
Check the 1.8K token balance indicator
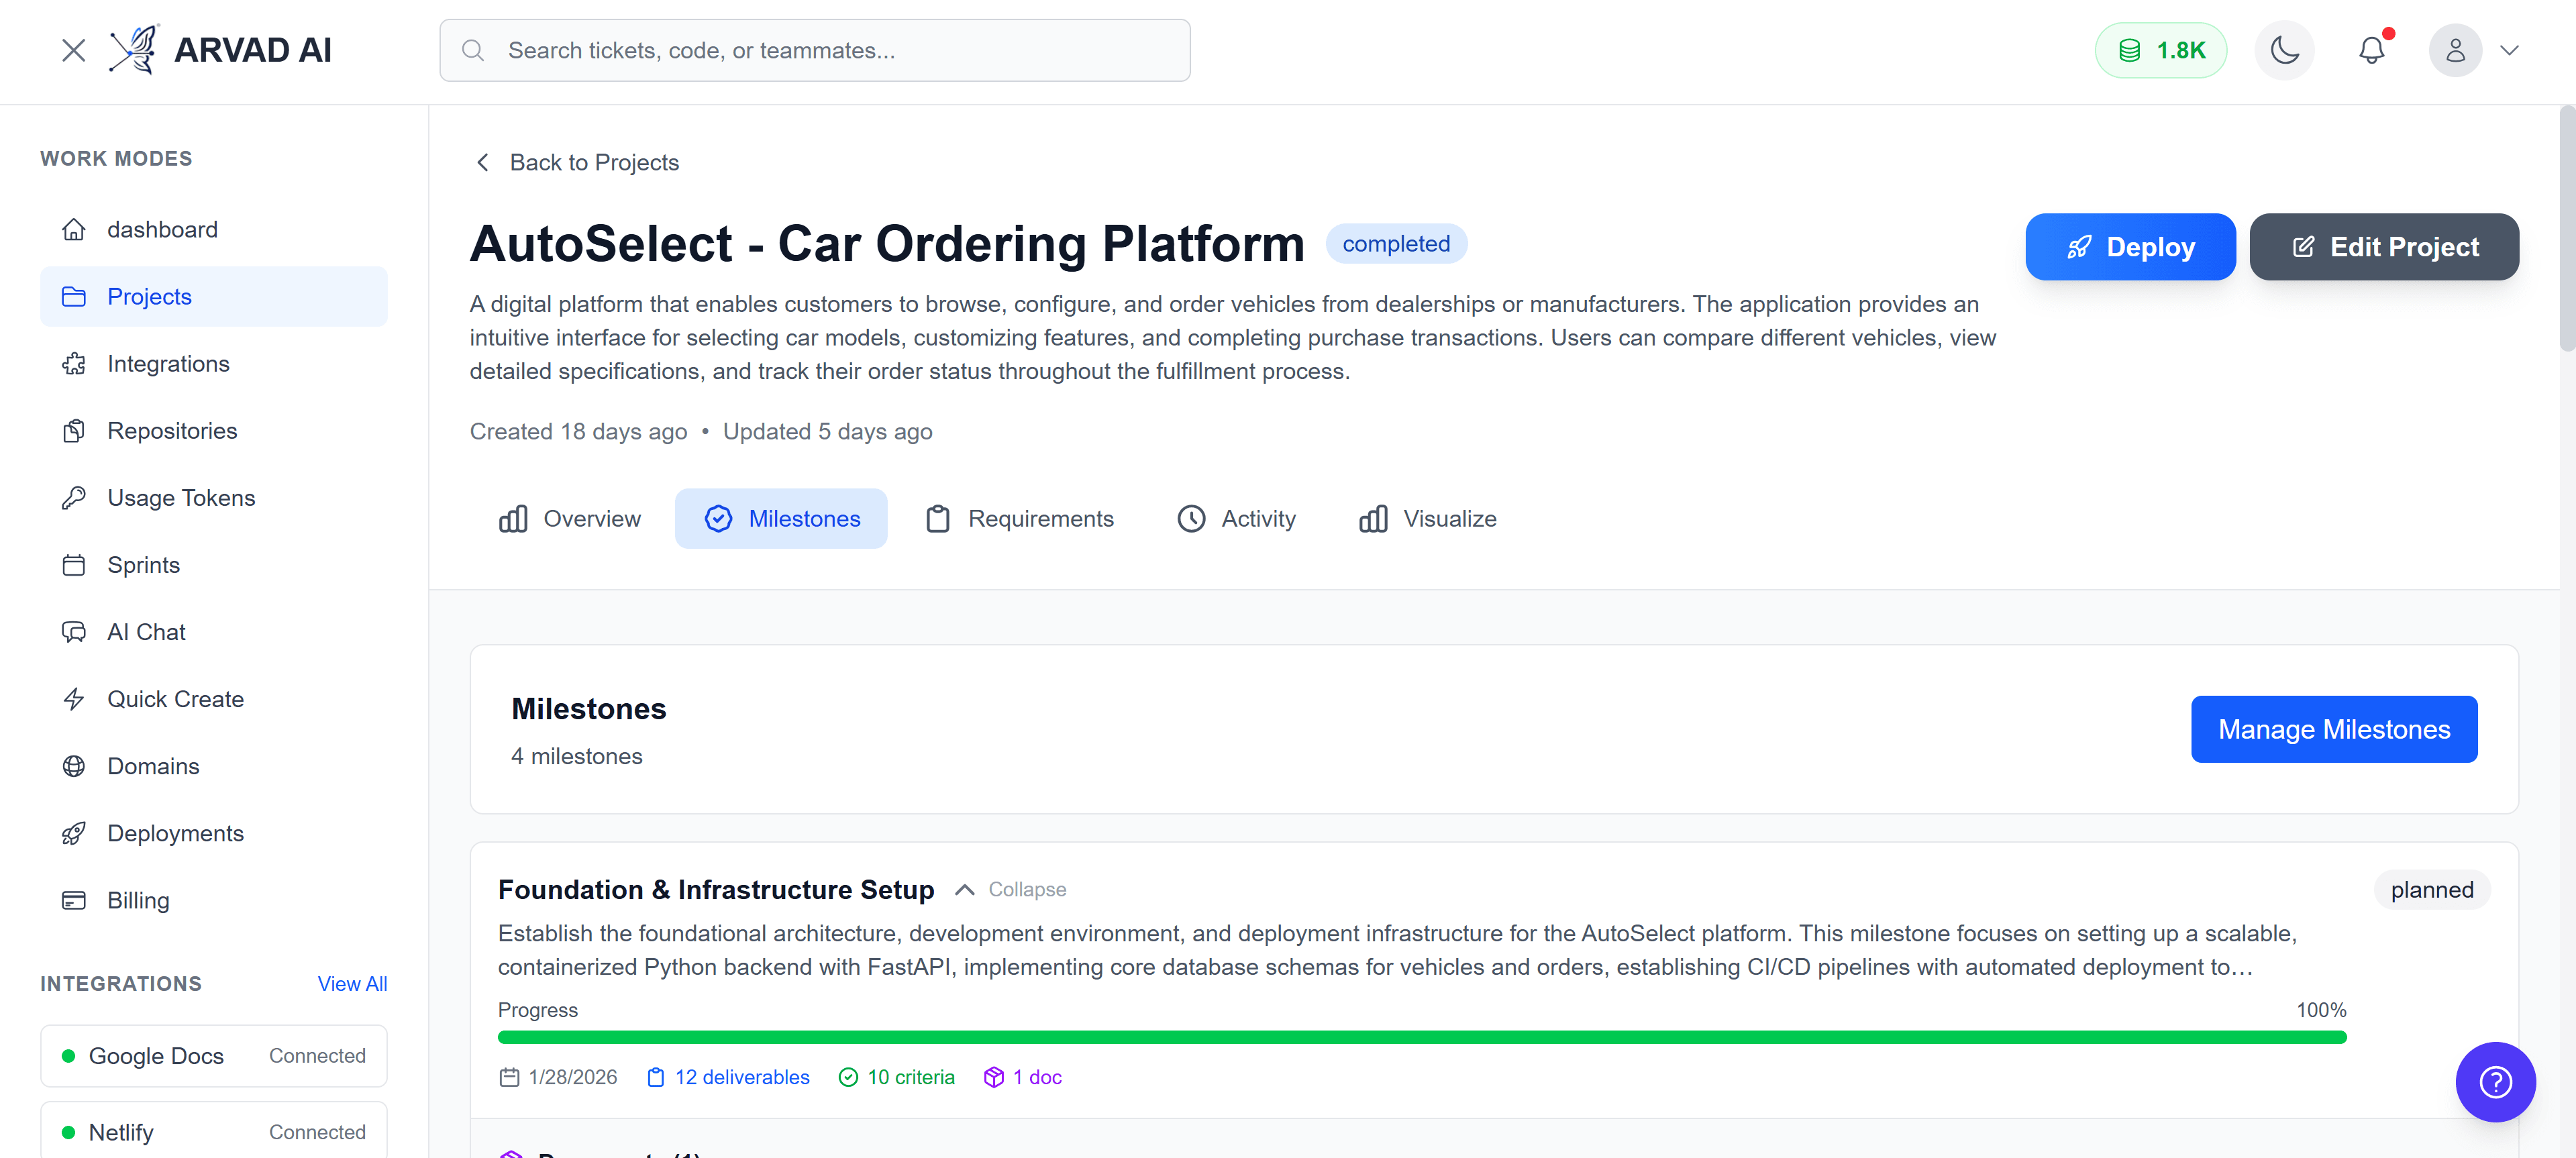click(x=2161, y=49)
